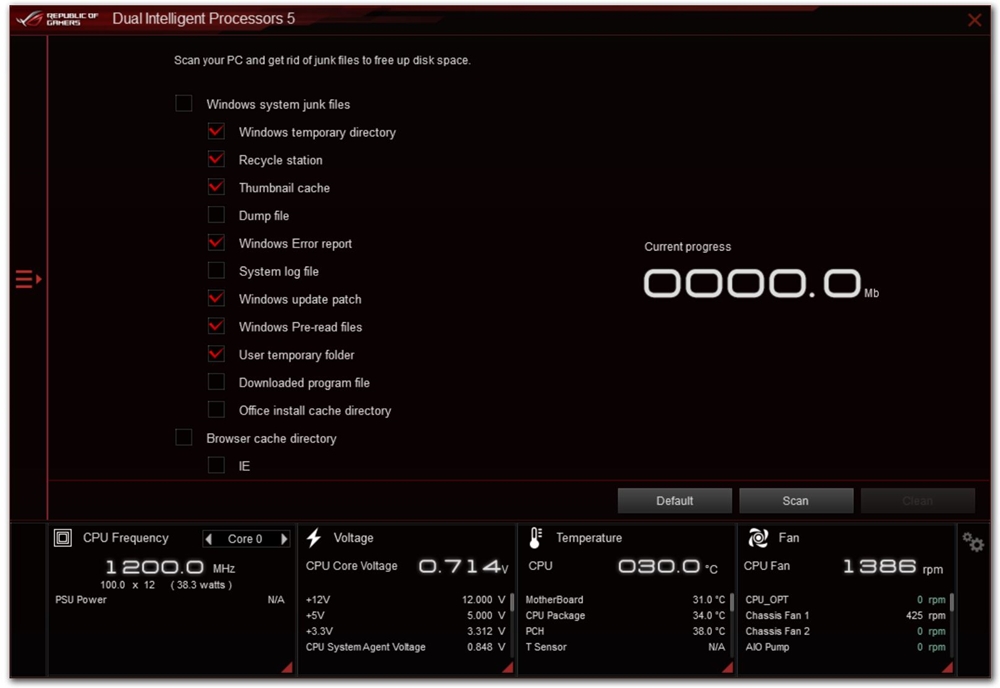Click the Default button

675,501
